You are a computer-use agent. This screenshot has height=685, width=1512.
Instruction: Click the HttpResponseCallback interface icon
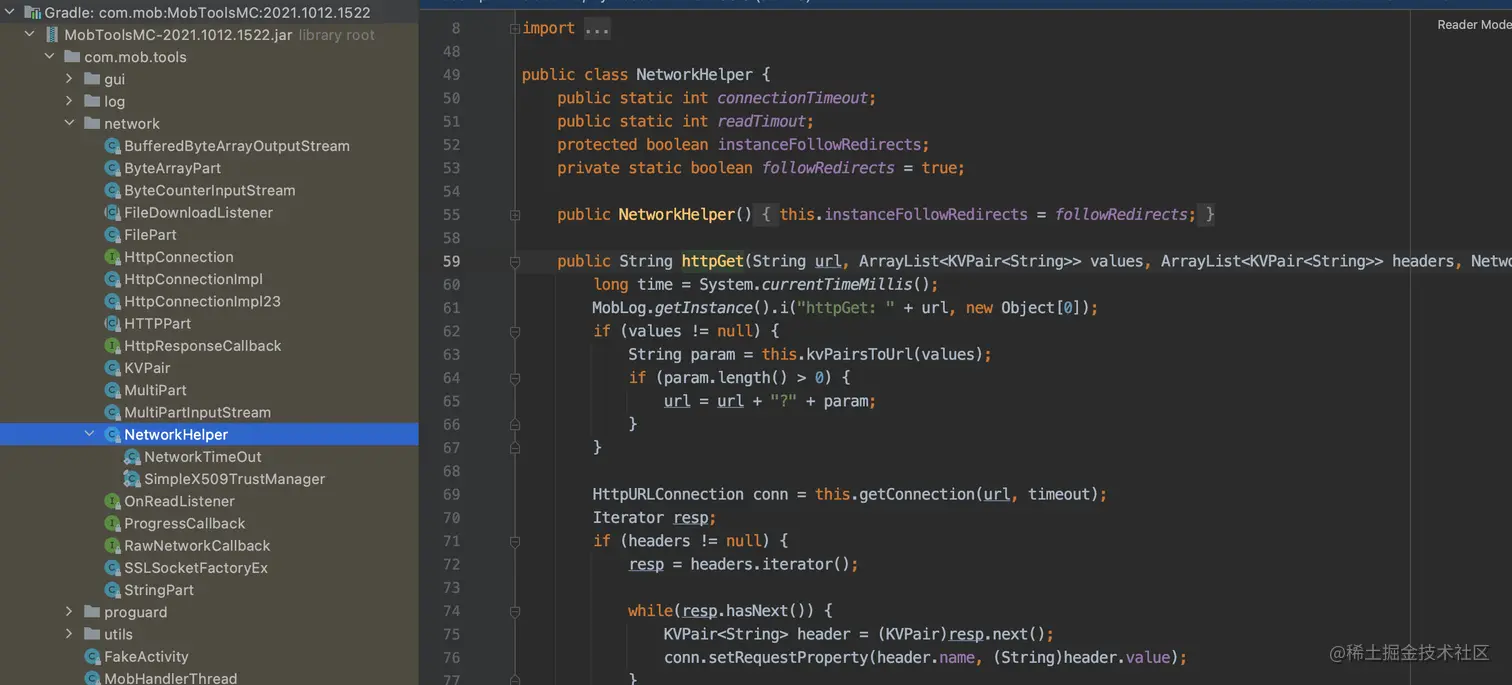coord(113,346)
